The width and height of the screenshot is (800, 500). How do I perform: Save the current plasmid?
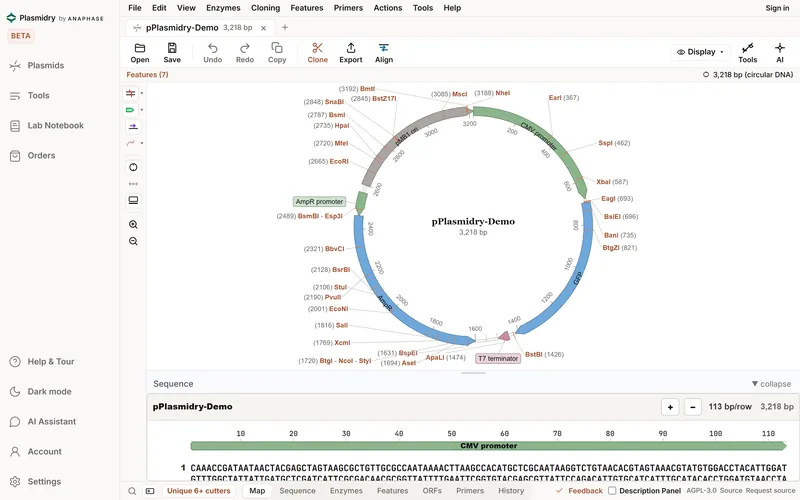coord(172,53)
